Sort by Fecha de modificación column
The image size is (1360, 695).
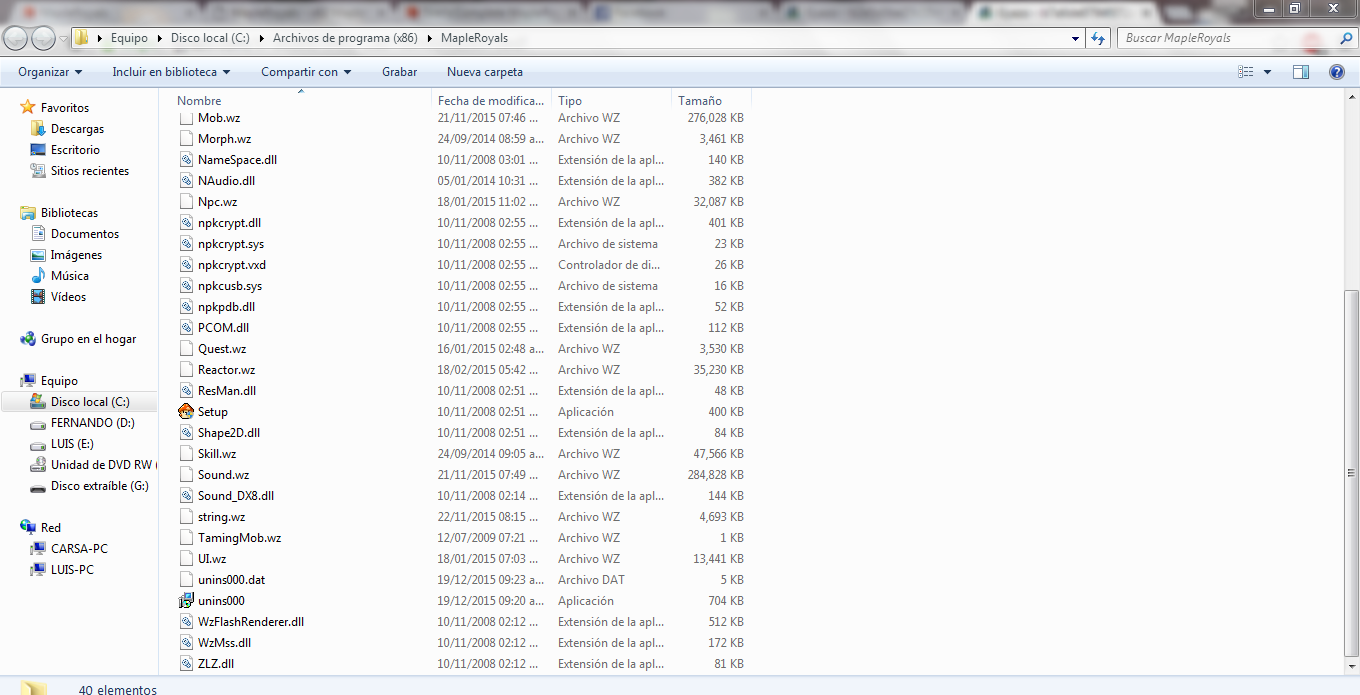click(492, 101)
